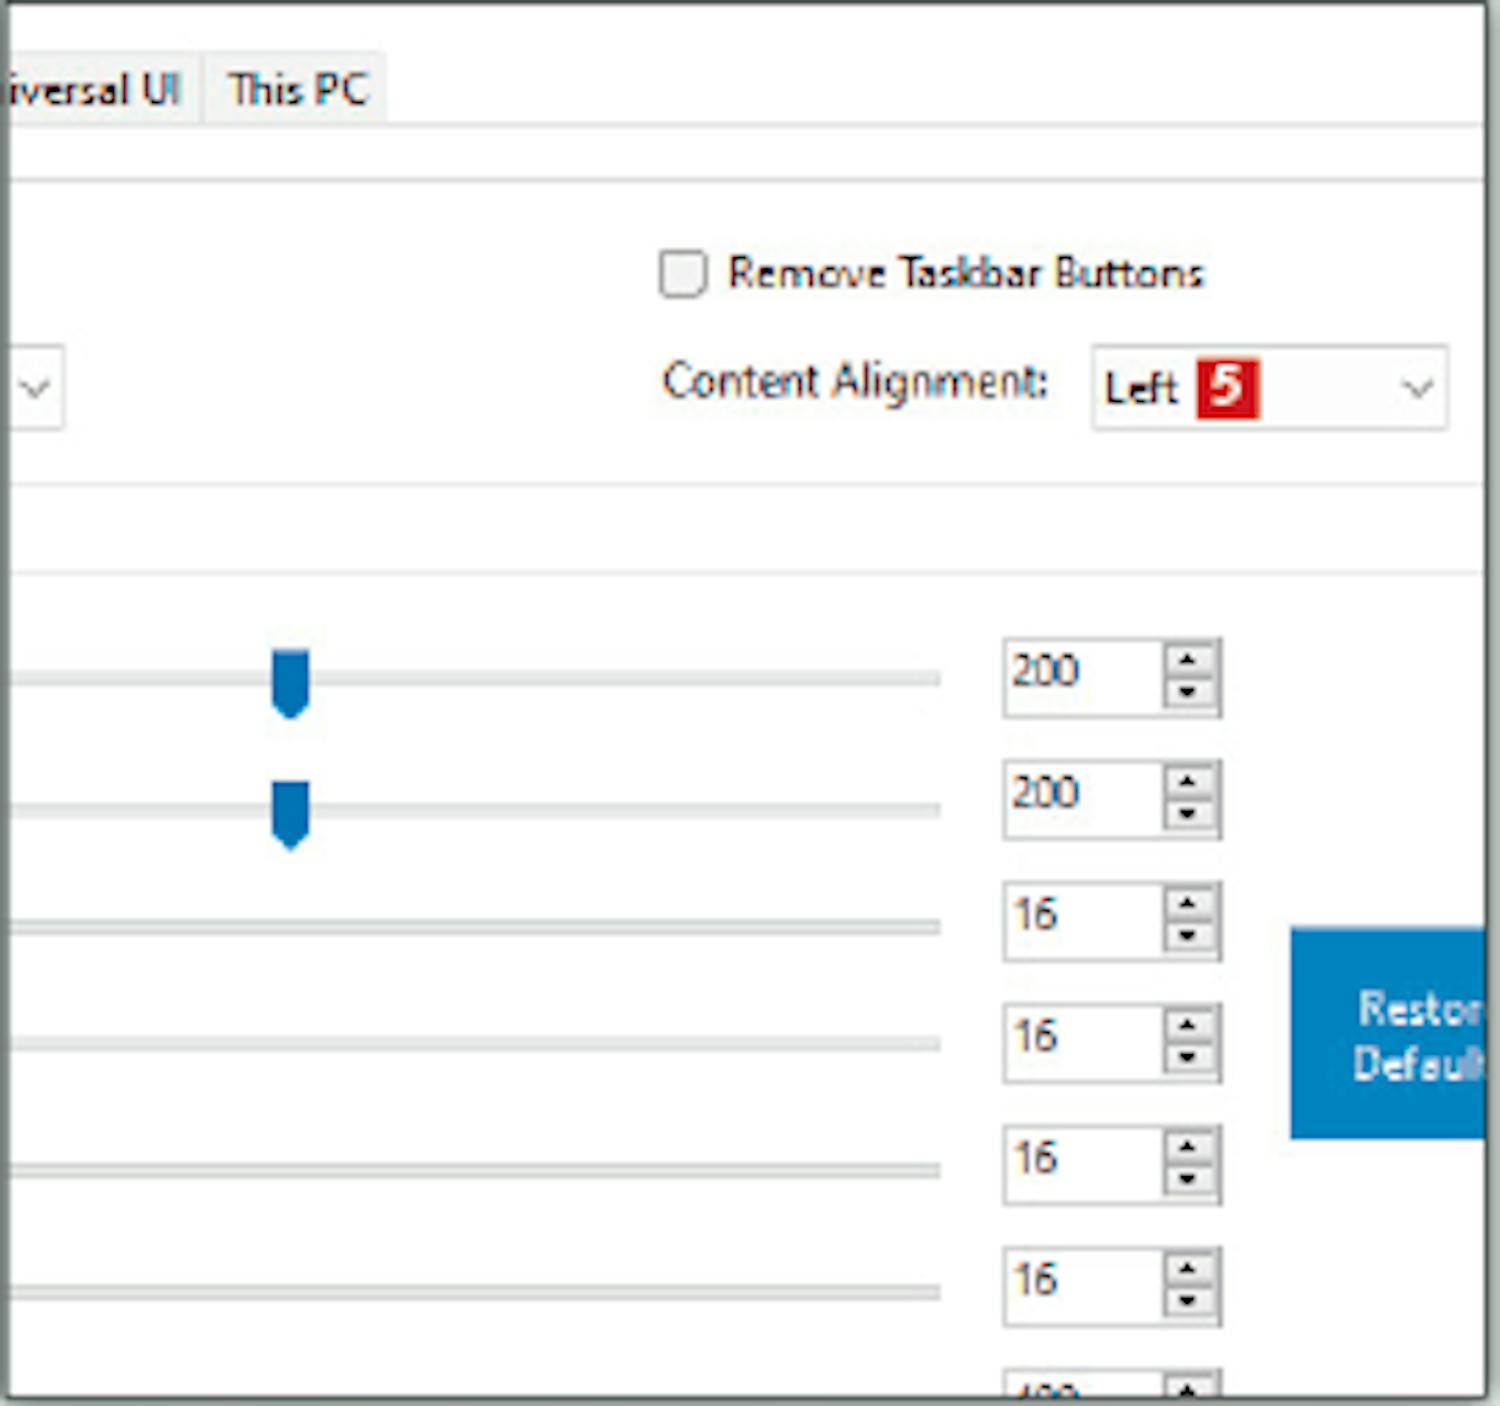Decrement the bottom 16 spinner value
This screenshot has height=1406, width=1500.
coord(1188,1301)
